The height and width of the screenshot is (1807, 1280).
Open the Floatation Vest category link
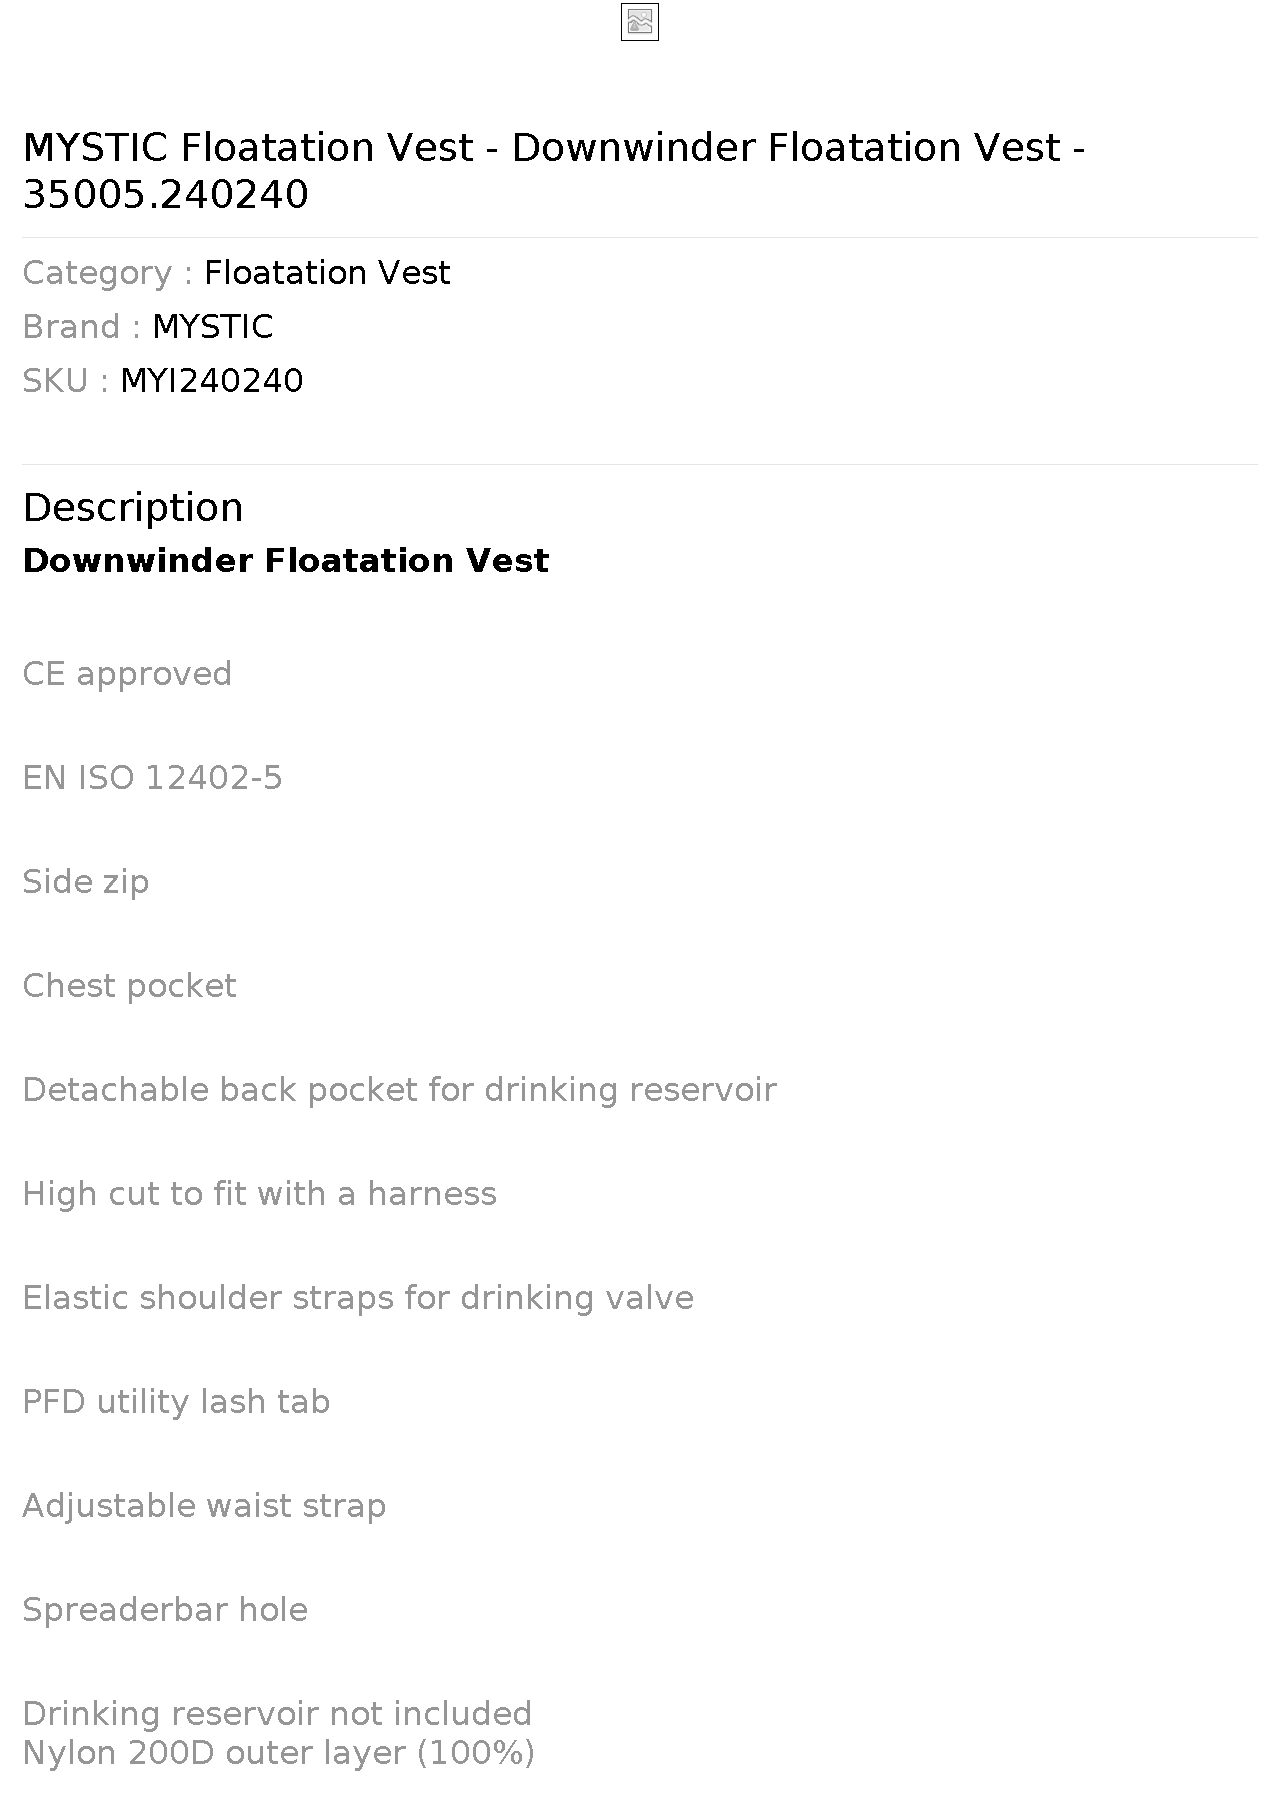point(327,273)
